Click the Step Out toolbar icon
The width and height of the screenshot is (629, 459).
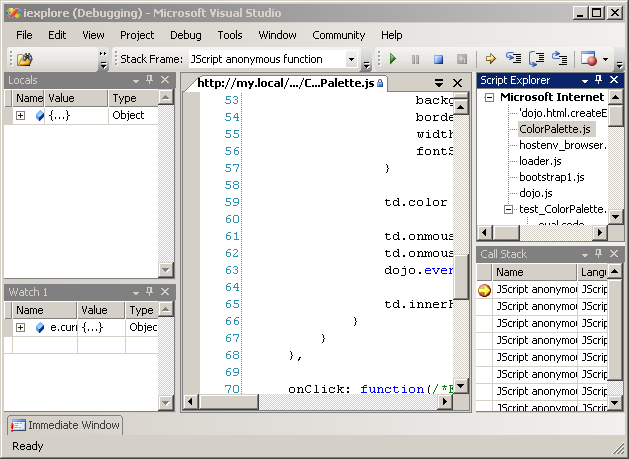(559, 59)
